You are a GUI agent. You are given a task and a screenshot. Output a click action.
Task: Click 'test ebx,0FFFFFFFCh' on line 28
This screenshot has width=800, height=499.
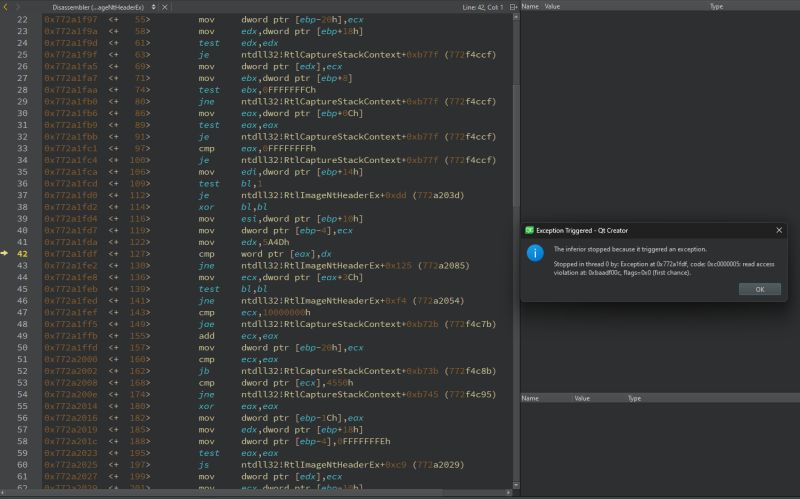click(257, 90)
